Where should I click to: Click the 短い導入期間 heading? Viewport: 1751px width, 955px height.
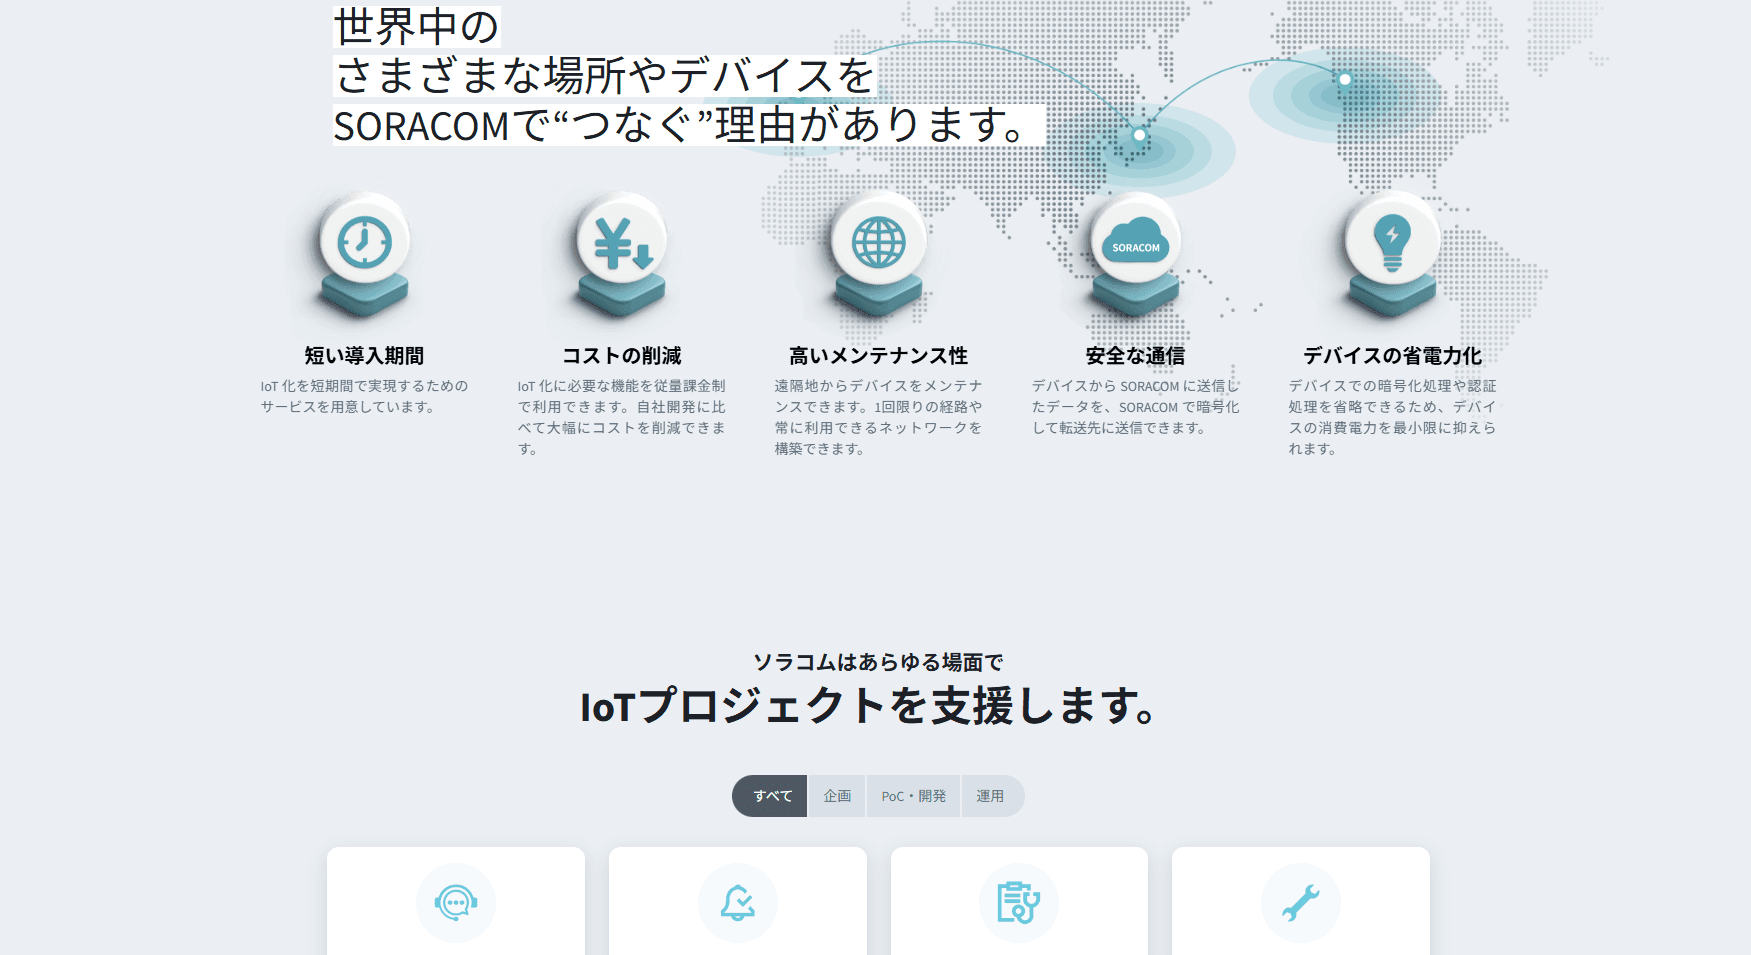364,356
